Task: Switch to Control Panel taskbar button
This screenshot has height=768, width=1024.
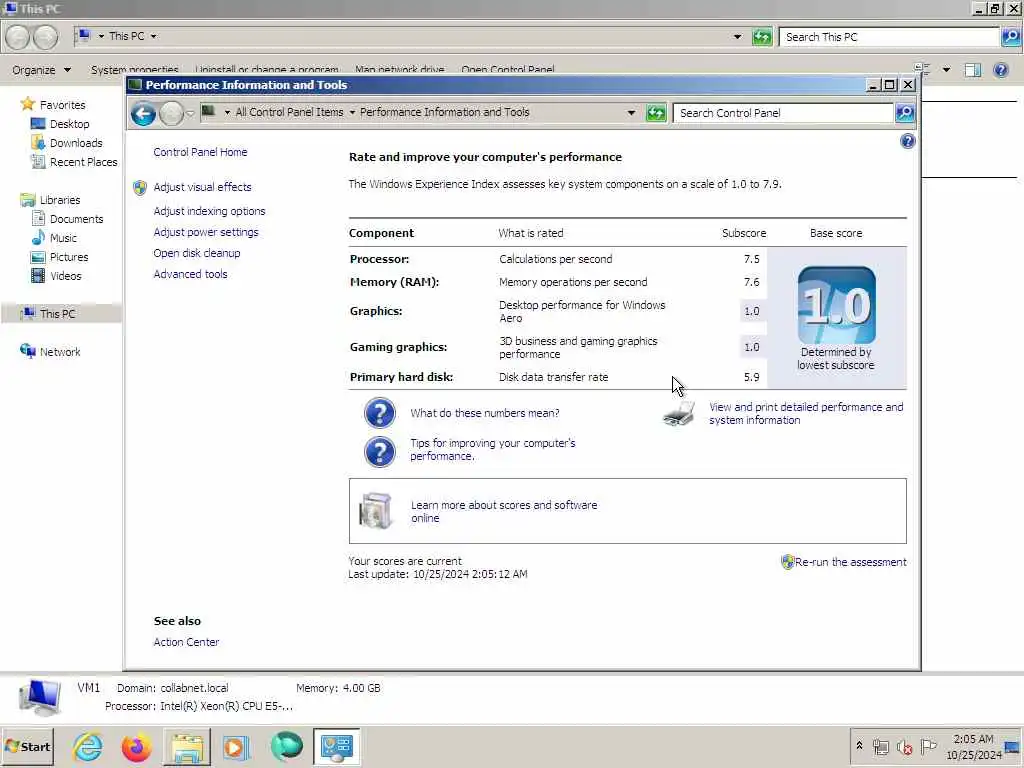Action: 336,746
